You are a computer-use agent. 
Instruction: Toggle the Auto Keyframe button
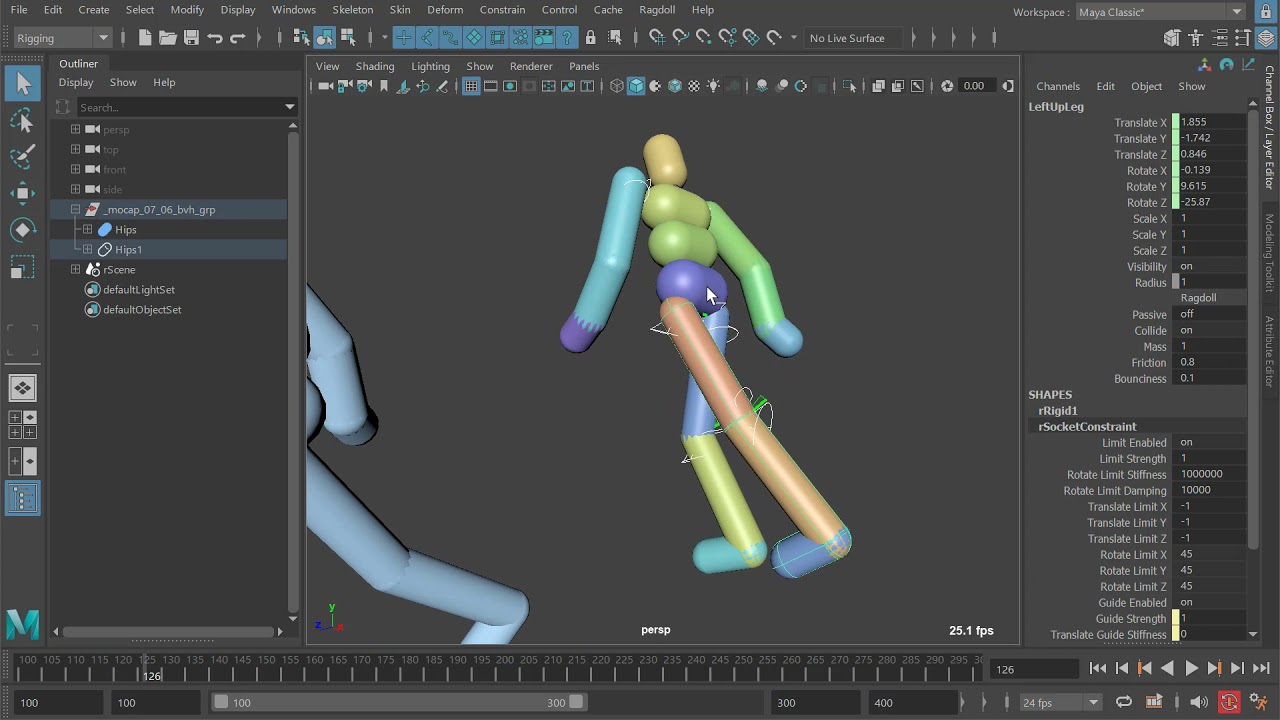[x=1229, y=702]
